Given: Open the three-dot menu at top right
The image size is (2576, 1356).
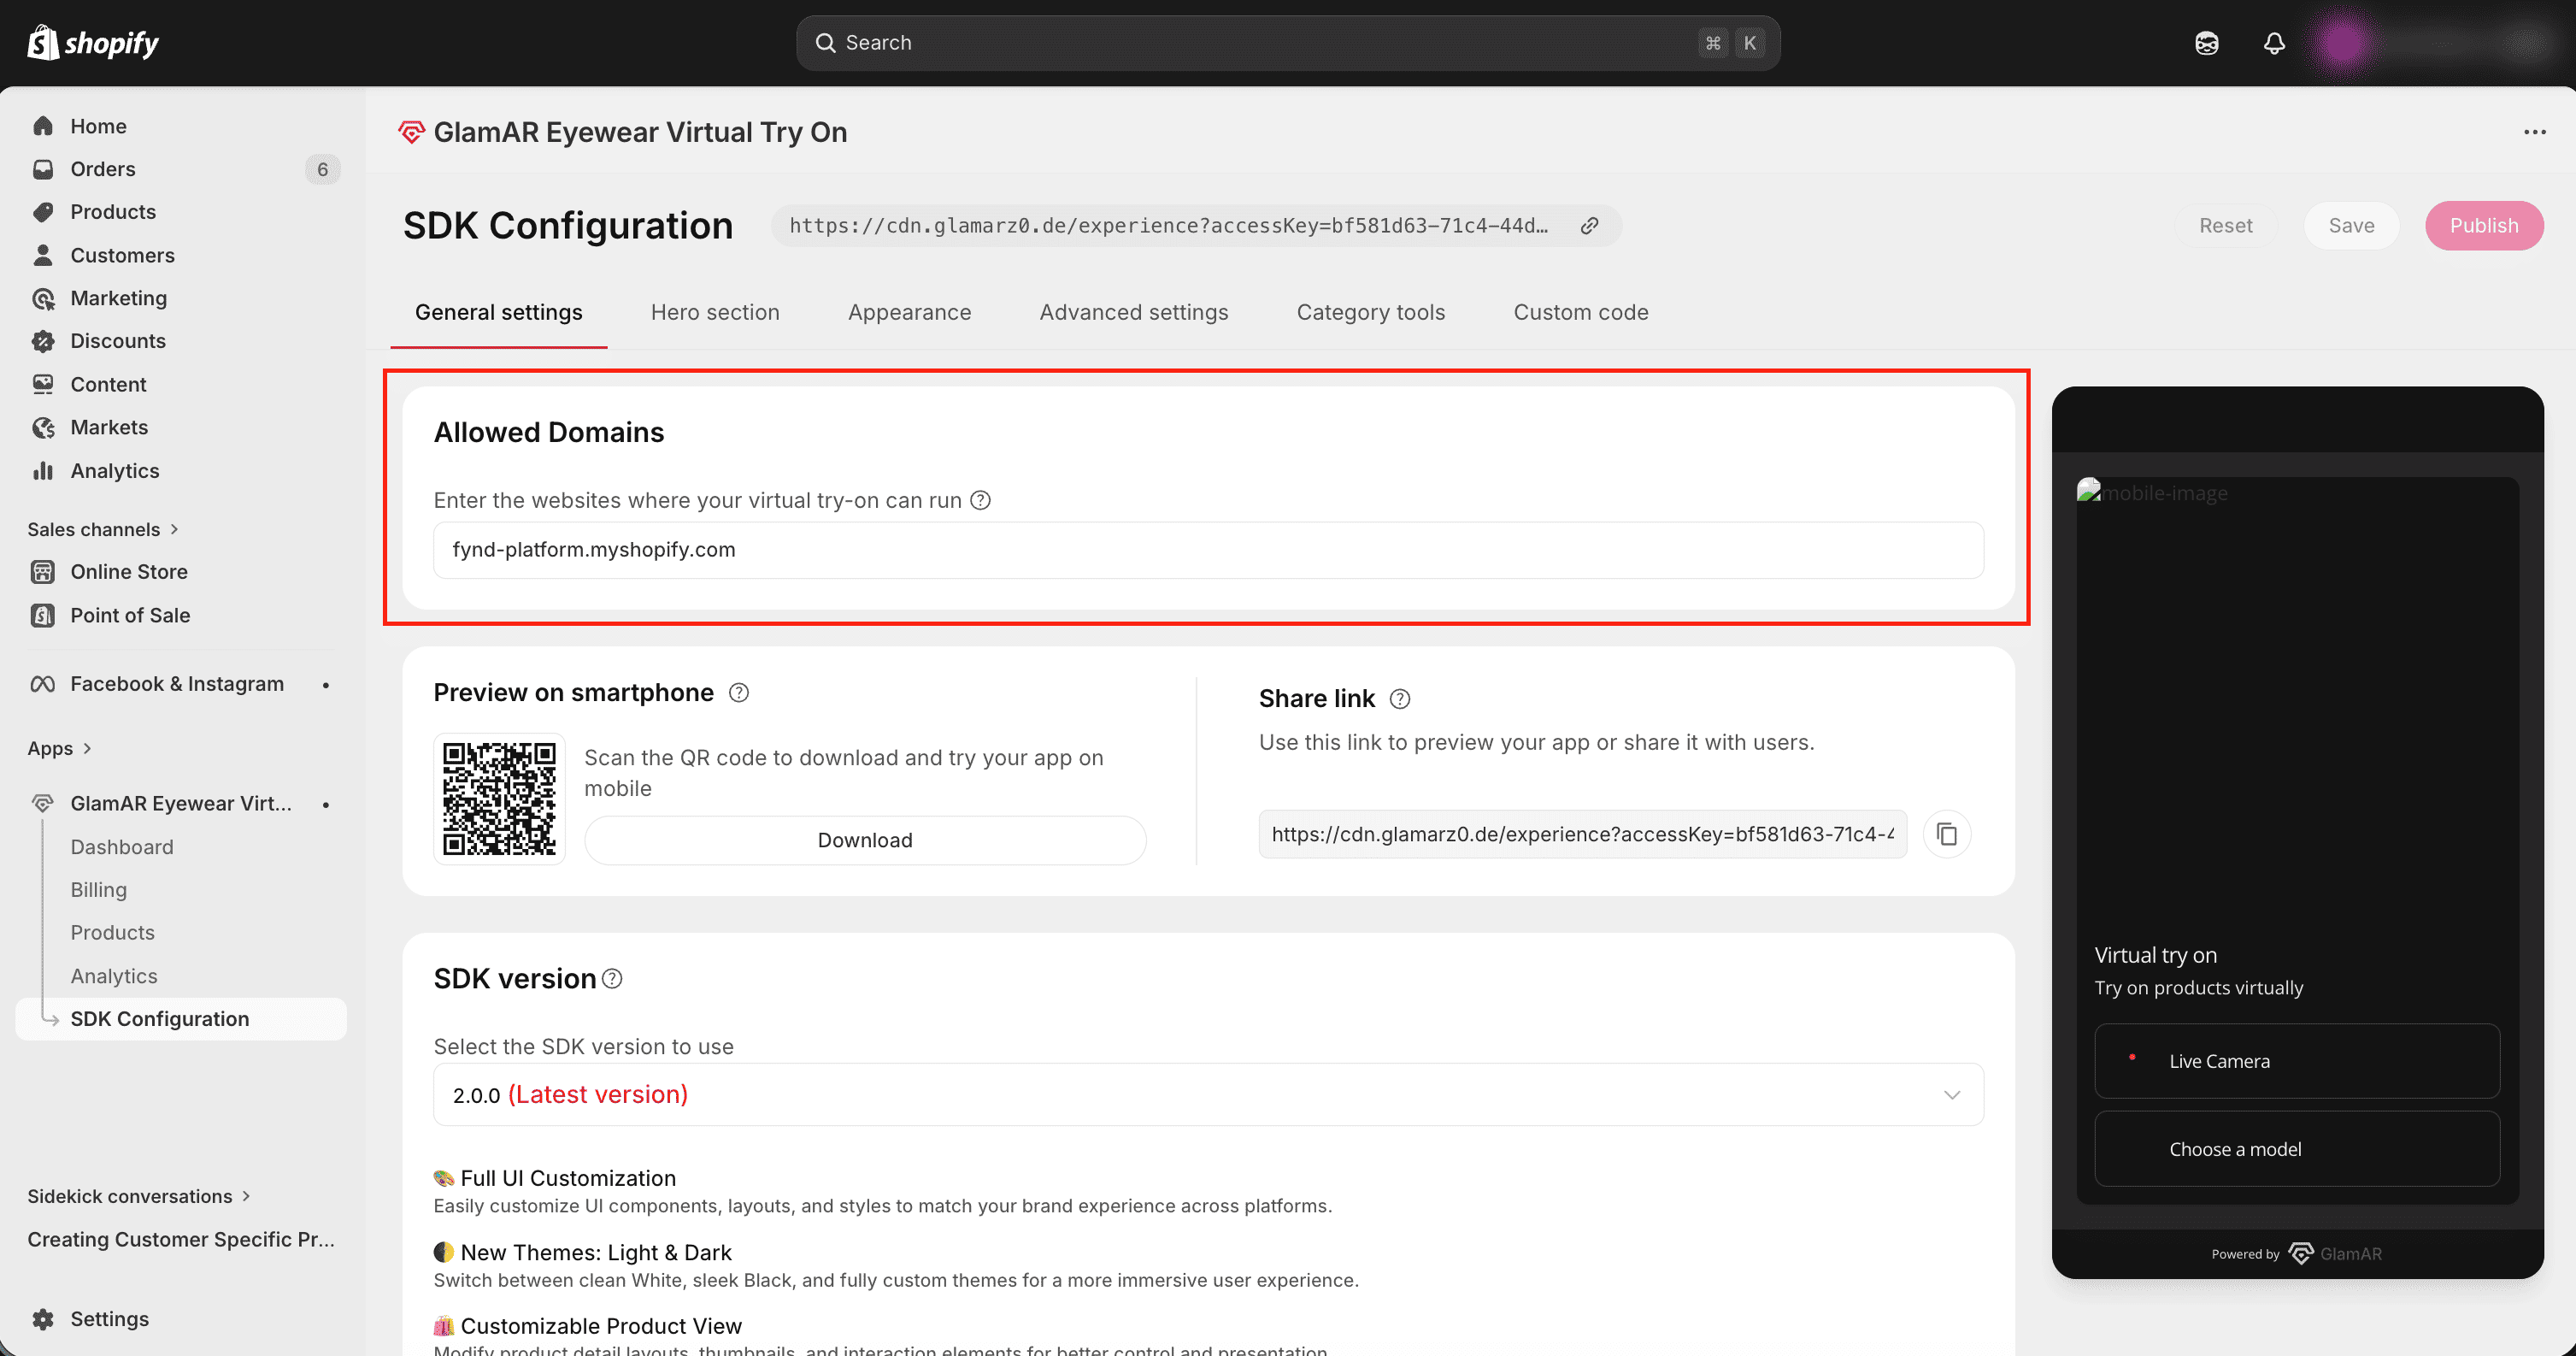Looking at the screenshot, I should coord(2534,132).
